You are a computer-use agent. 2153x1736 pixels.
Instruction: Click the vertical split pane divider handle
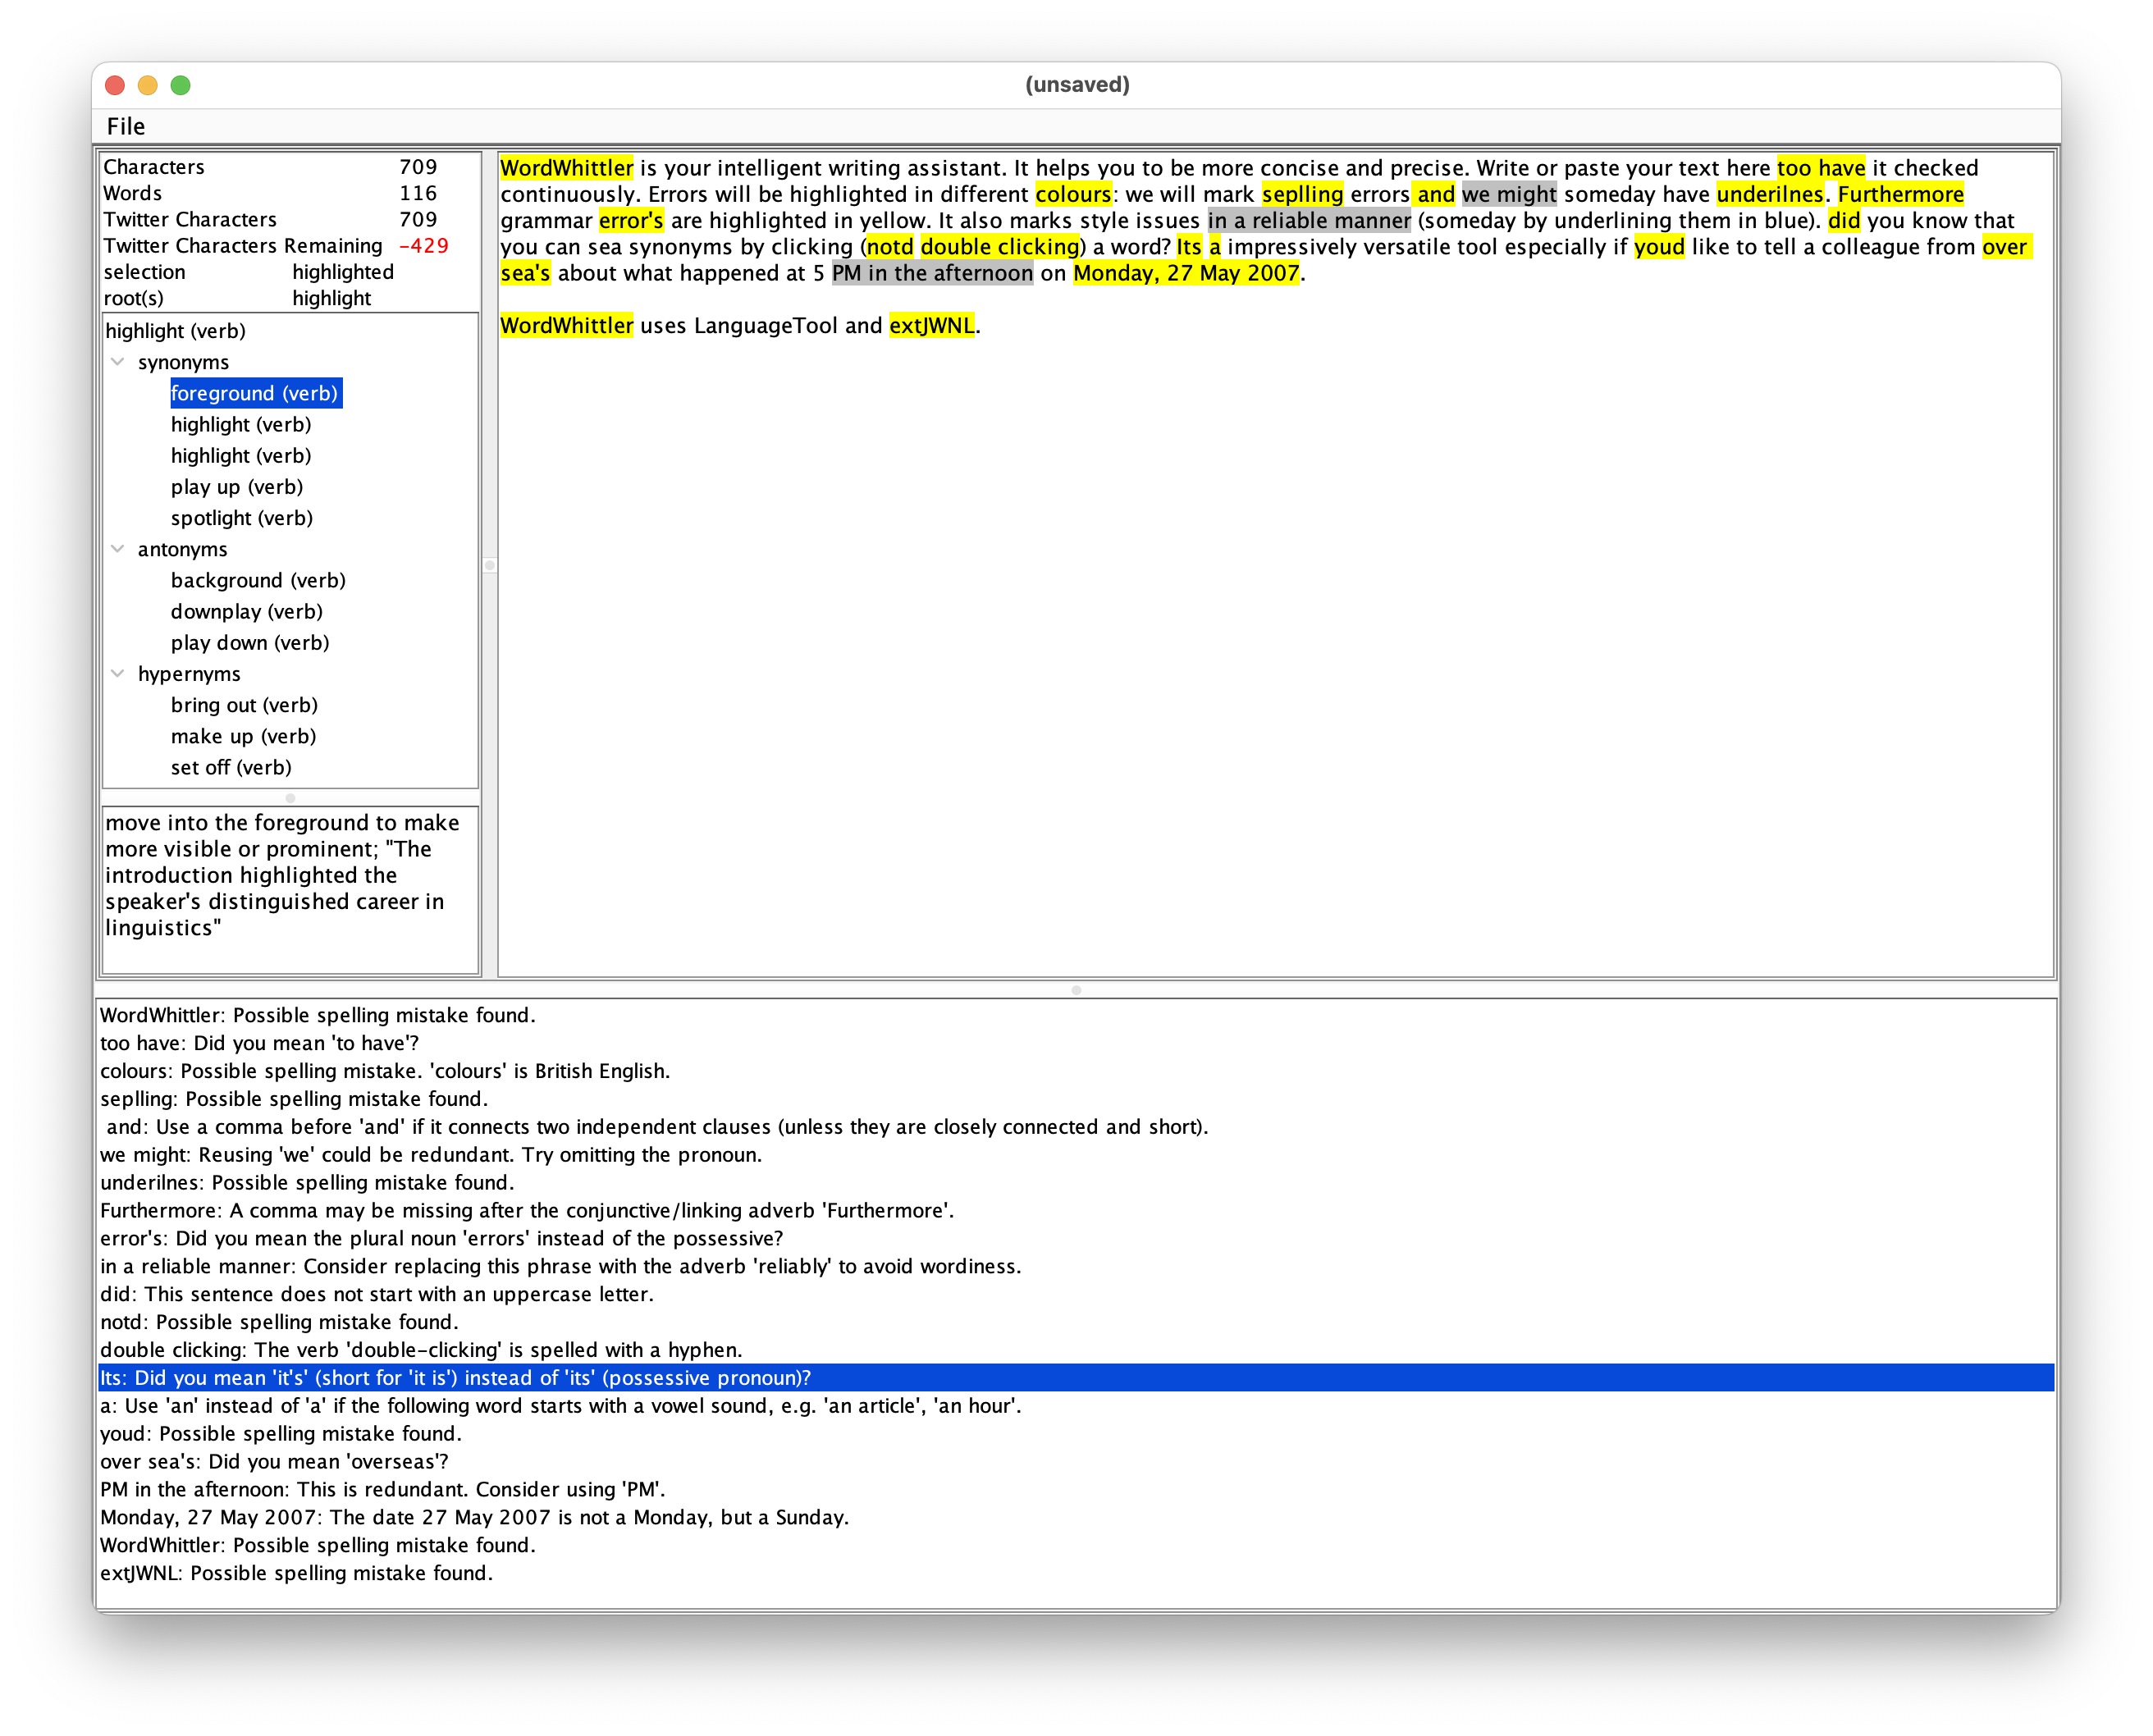click(x=490, y=565)
